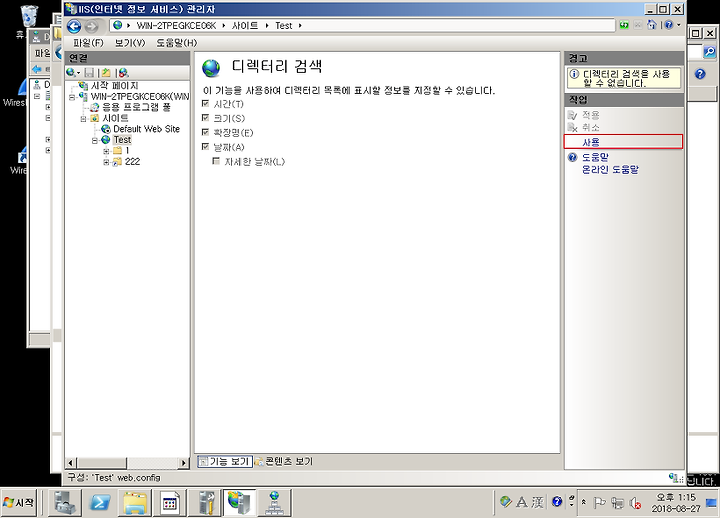Open the network globe app in the taskbar
Screen dimensions: 720x518
click(274, 502)
